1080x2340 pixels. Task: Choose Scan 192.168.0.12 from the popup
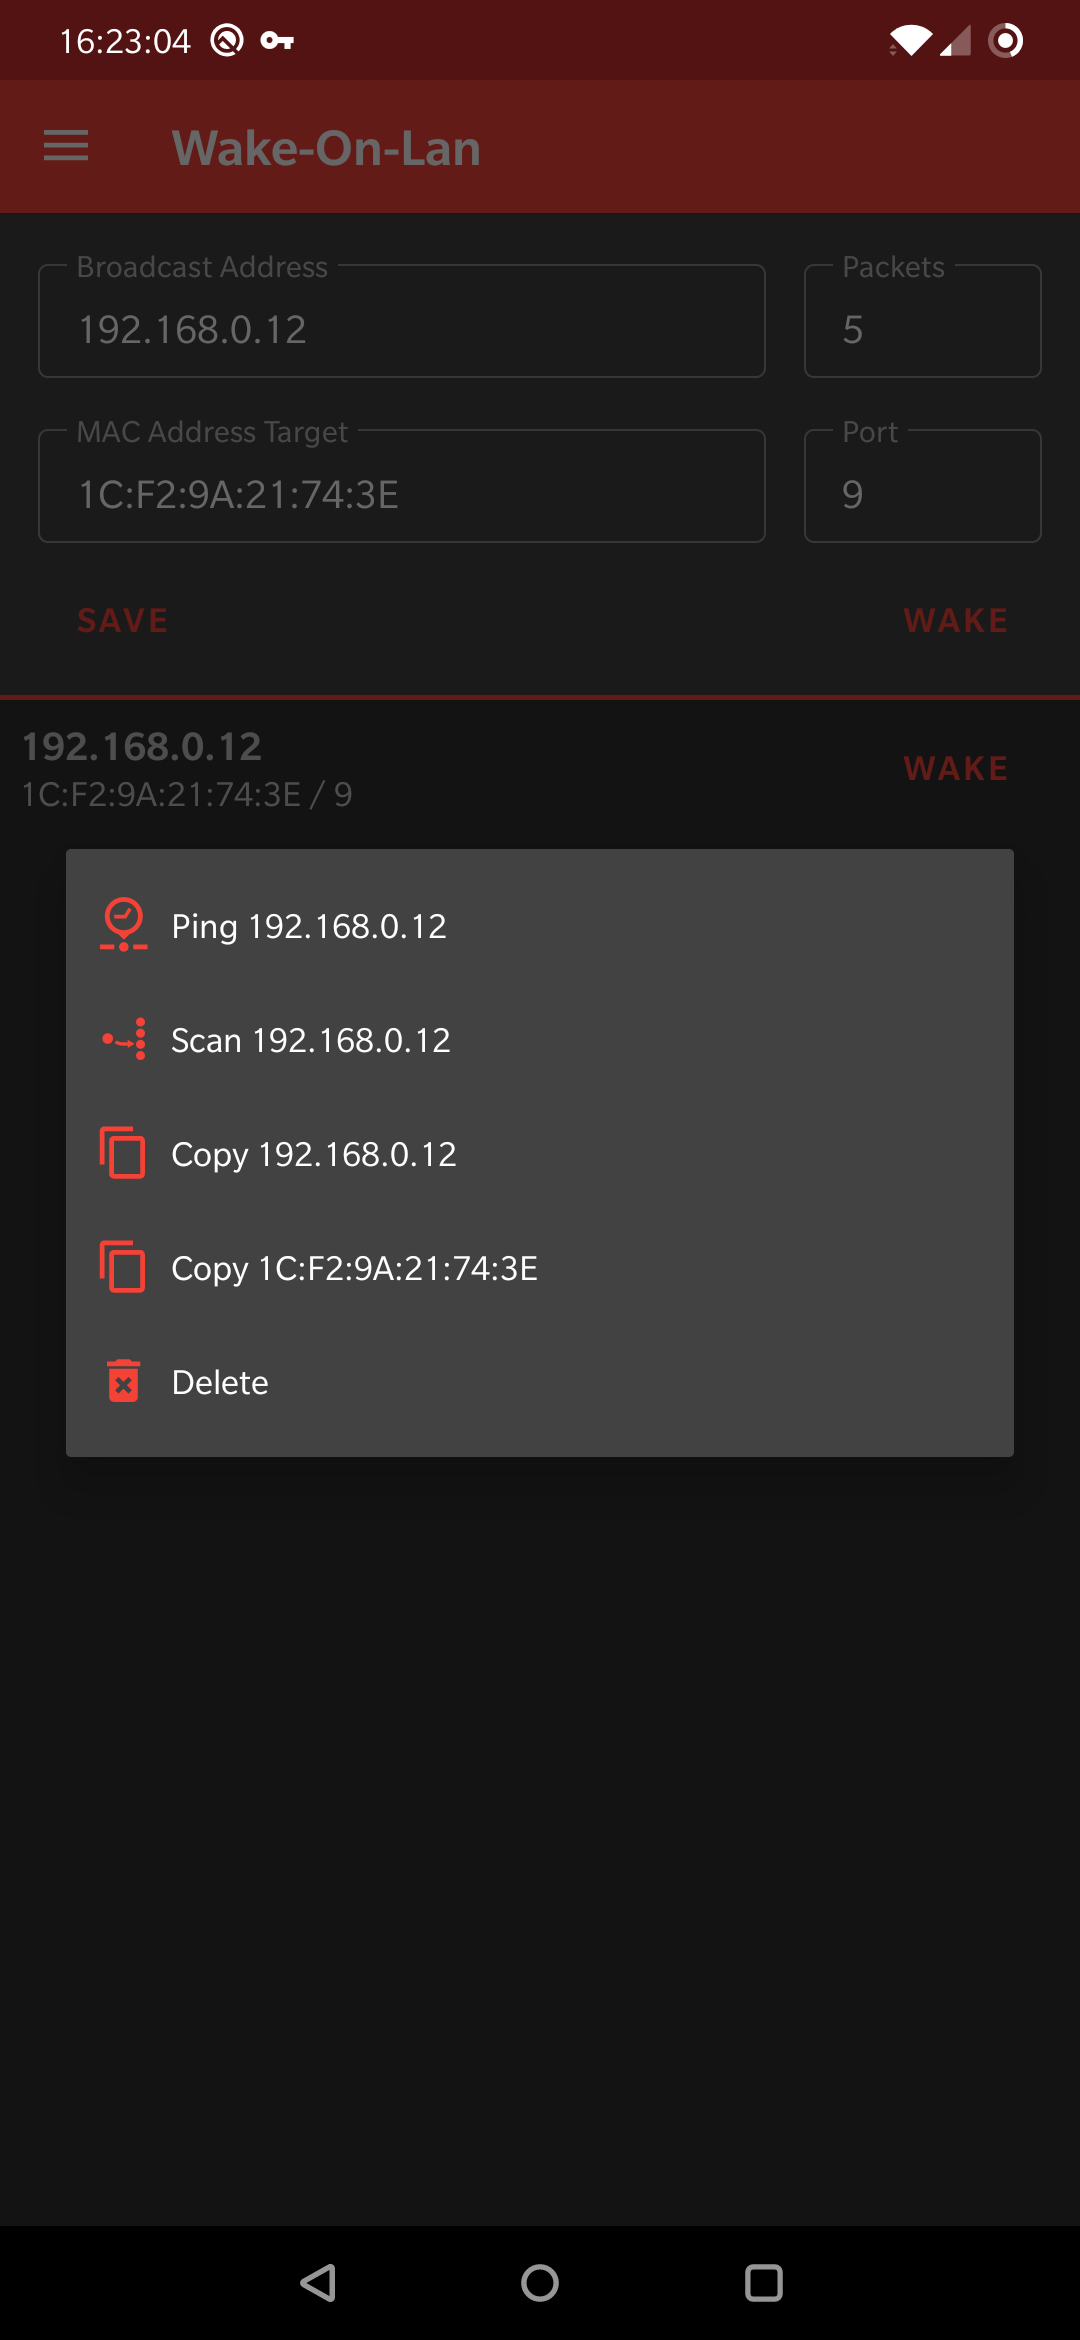click(311, 1040)
